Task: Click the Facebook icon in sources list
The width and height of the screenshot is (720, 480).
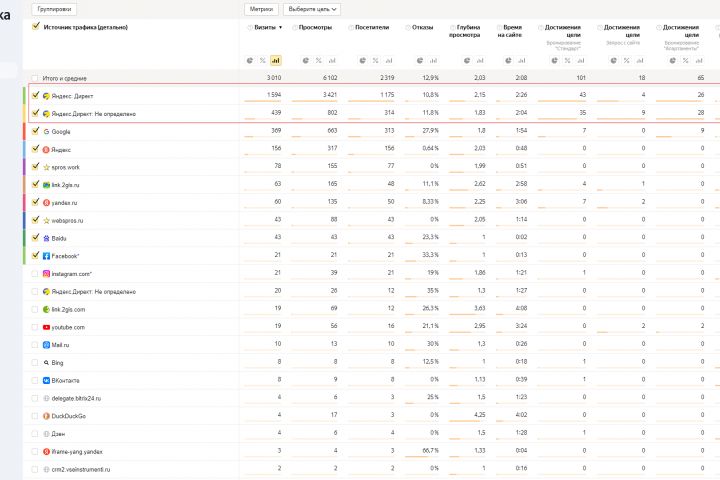Action: 46,256
